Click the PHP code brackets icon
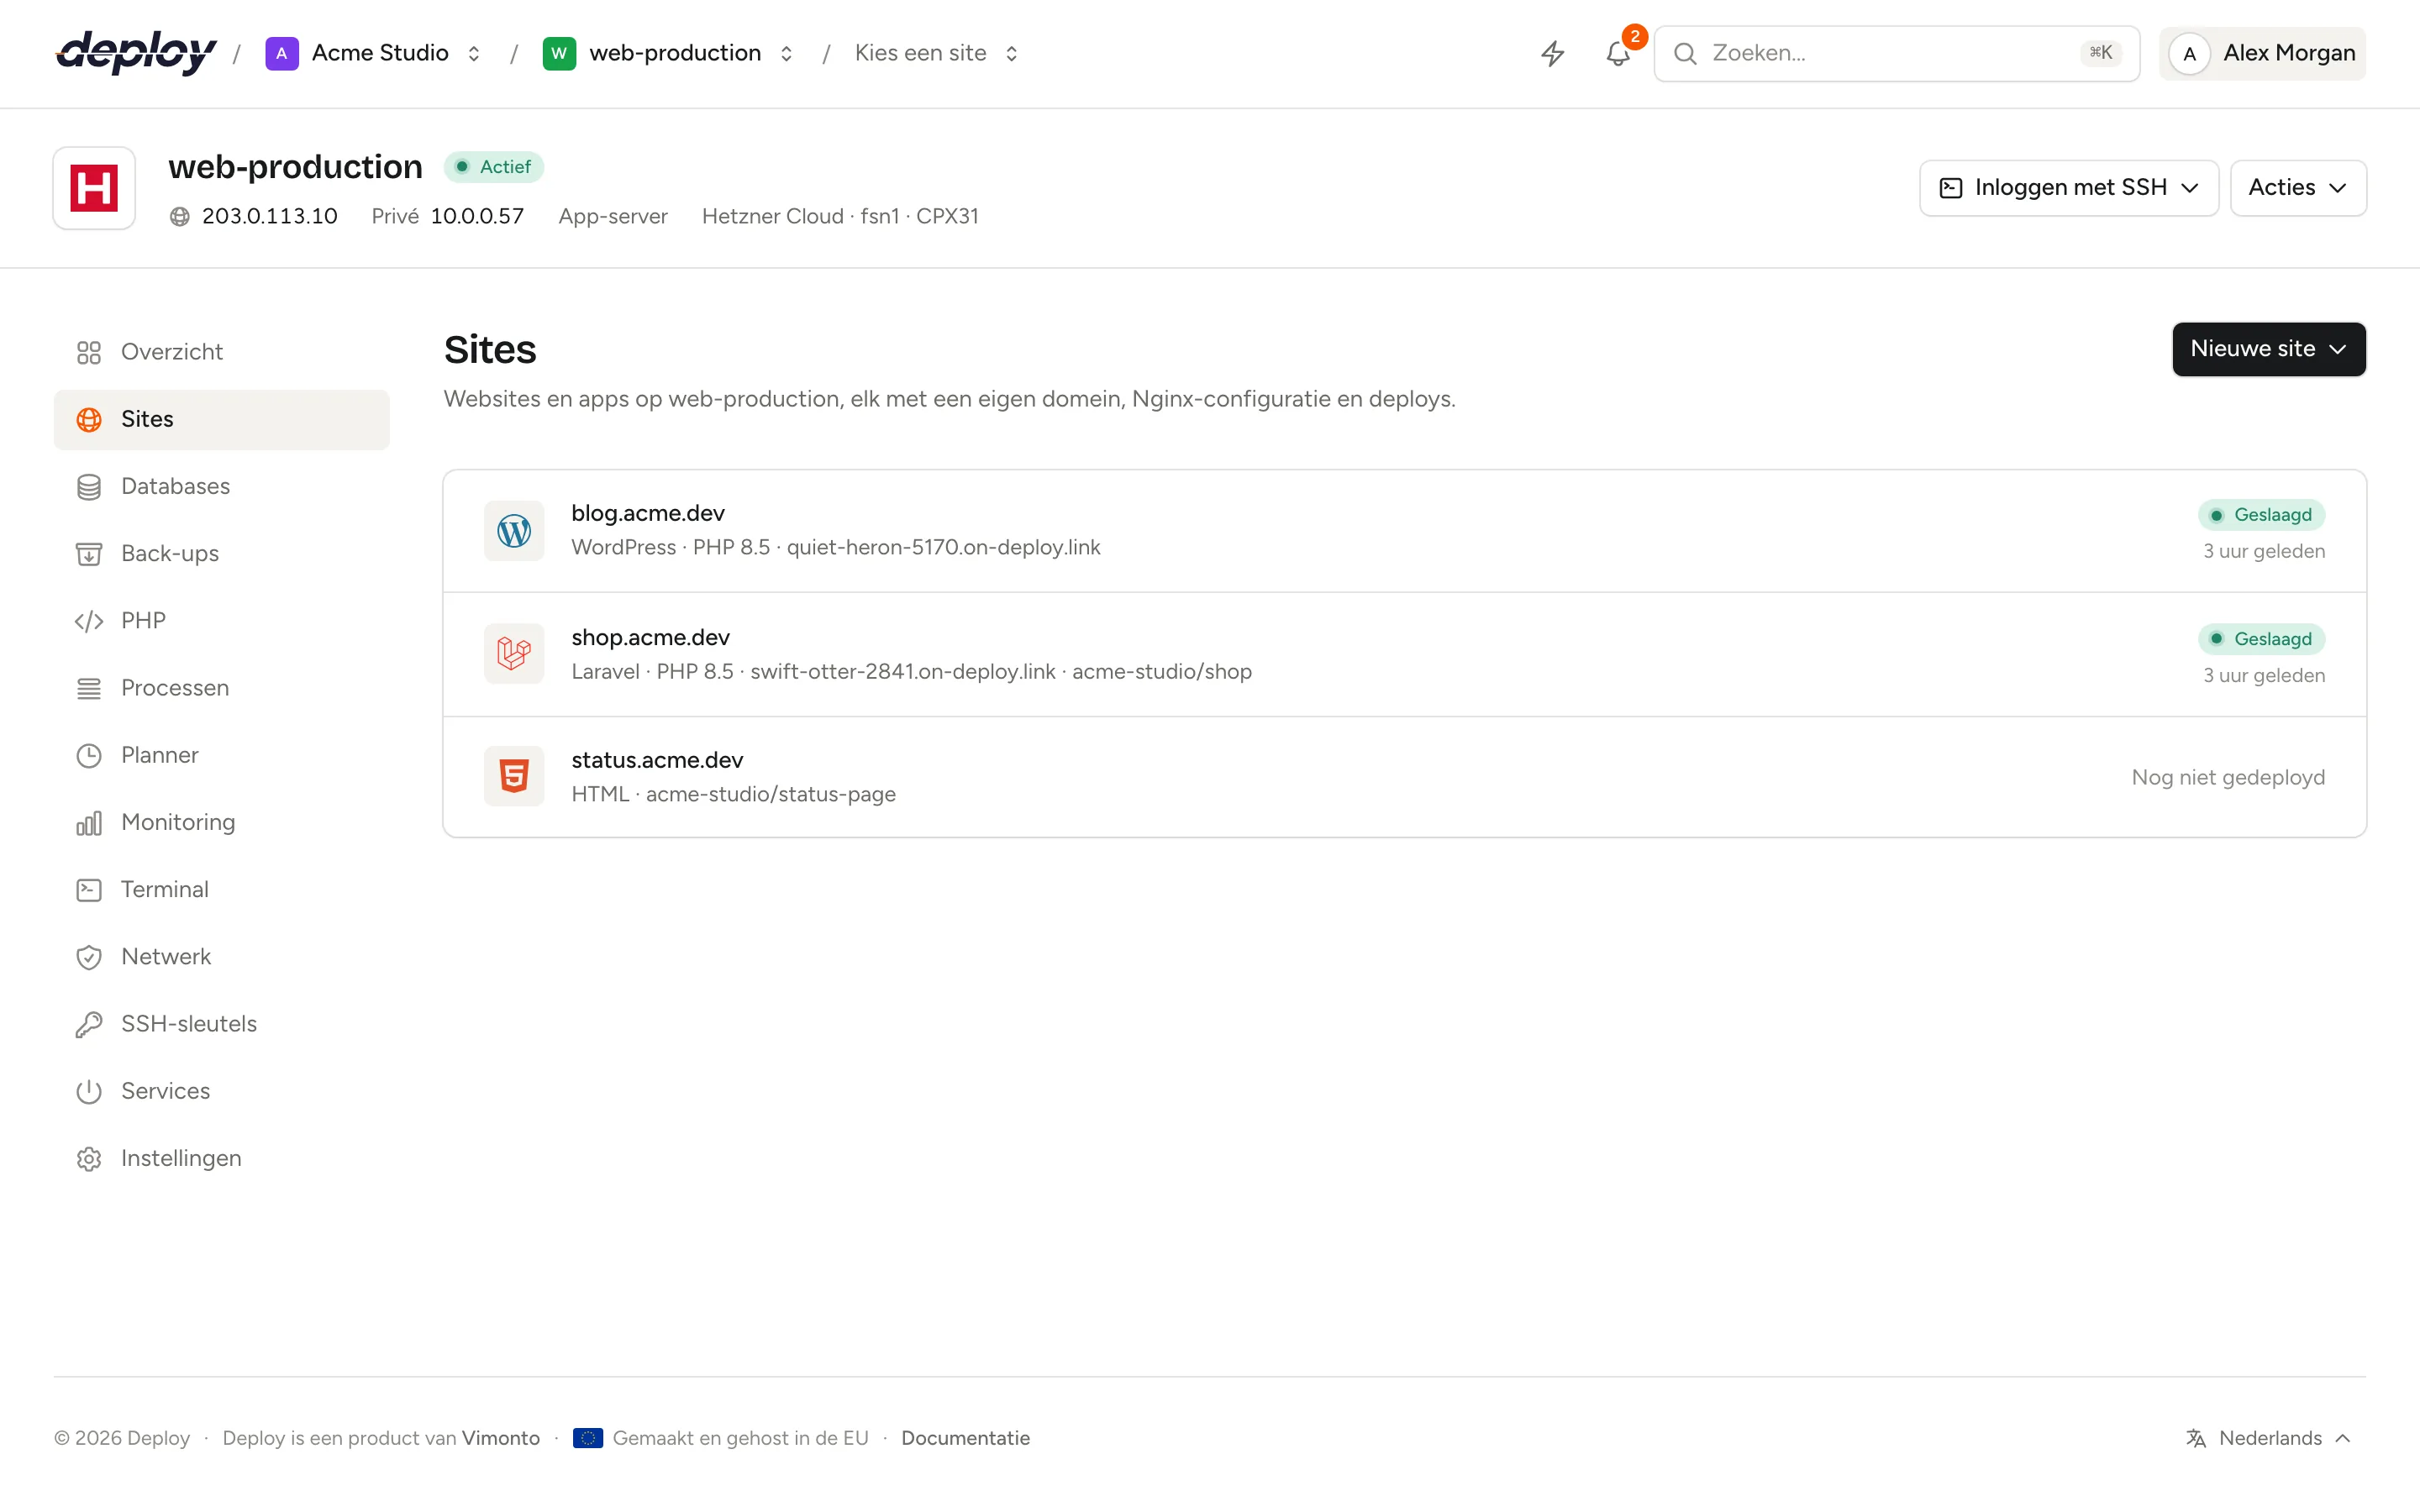This screenshot has width=2420, height=1512. click(89, 621)
